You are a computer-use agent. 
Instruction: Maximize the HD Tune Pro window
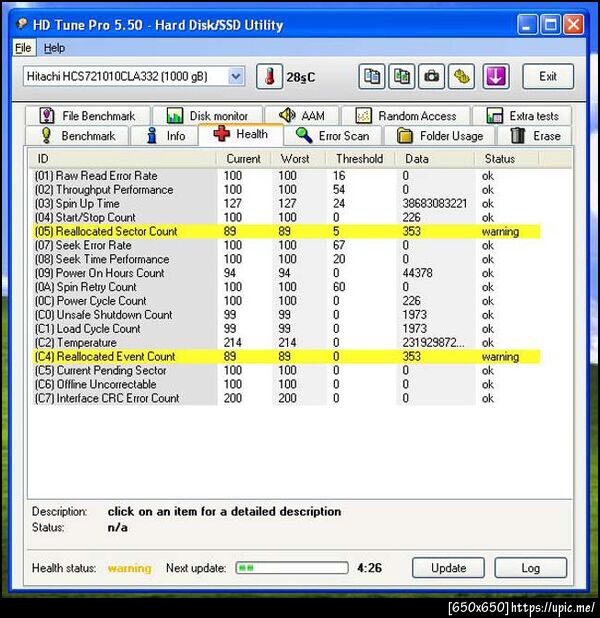click(x=550, y=25)
